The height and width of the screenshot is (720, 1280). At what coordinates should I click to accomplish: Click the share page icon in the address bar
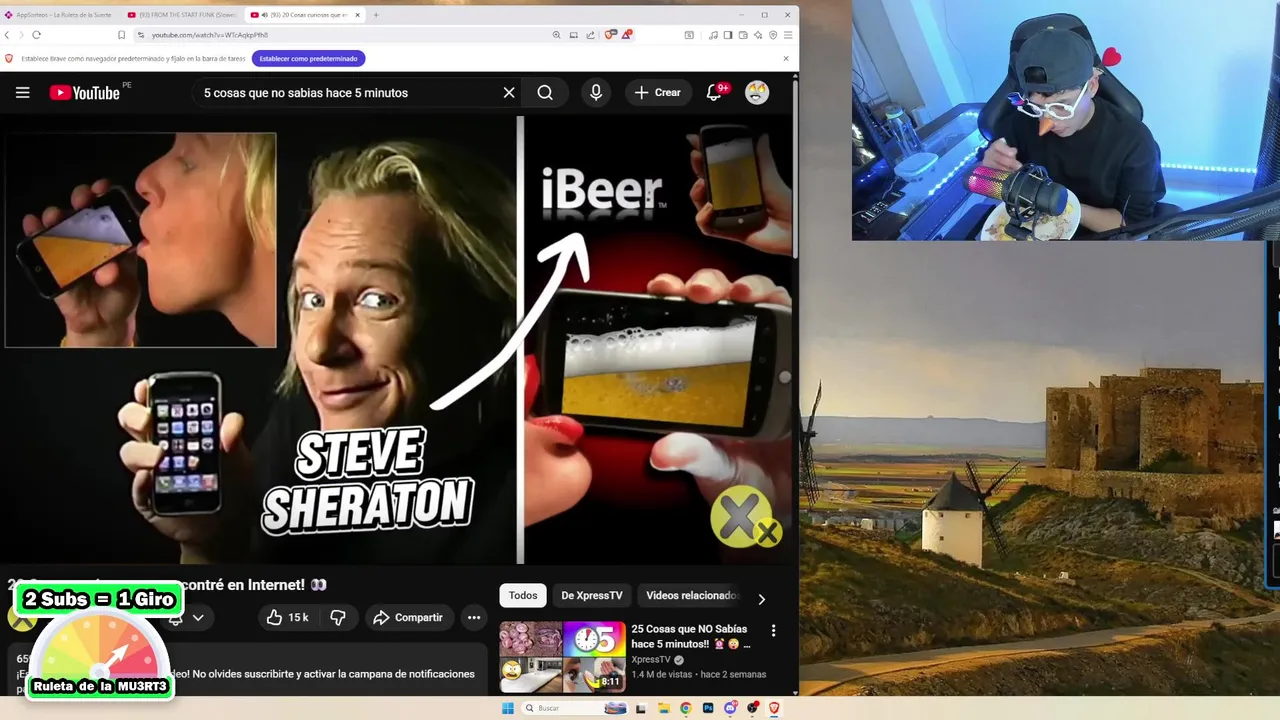[590, 35]
